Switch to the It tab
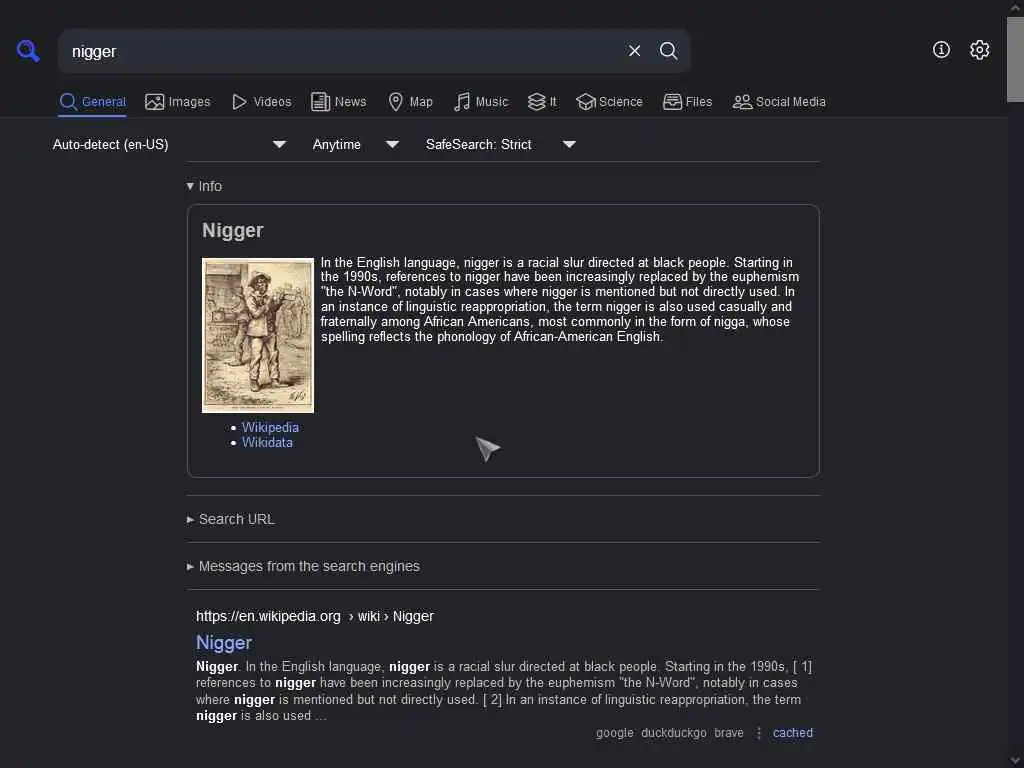1024x768 pixels. point(542,102)
